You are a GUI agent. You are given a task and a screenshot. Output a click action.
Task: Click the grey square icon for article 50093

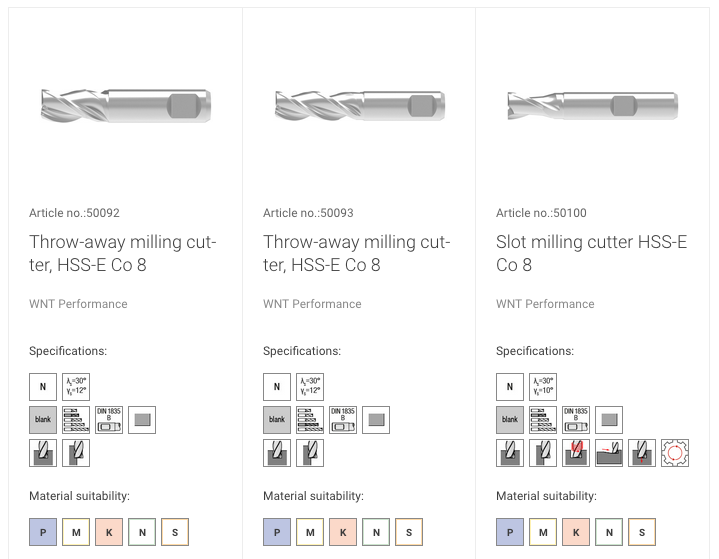[x=376, y=420]
